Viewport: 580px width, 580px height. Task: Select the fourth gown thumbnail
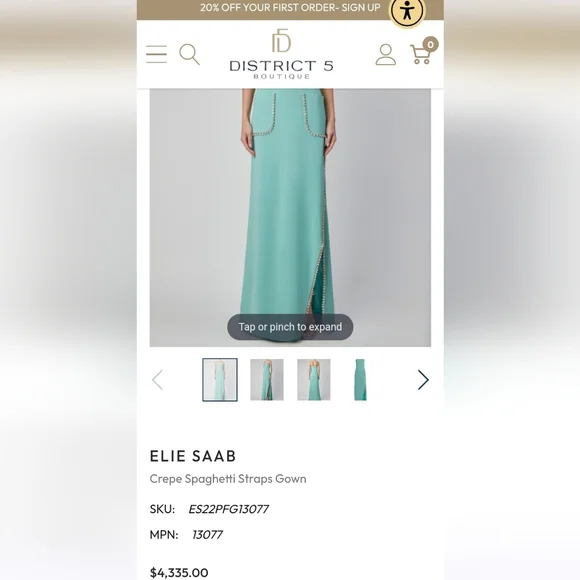tap(360, 380)
